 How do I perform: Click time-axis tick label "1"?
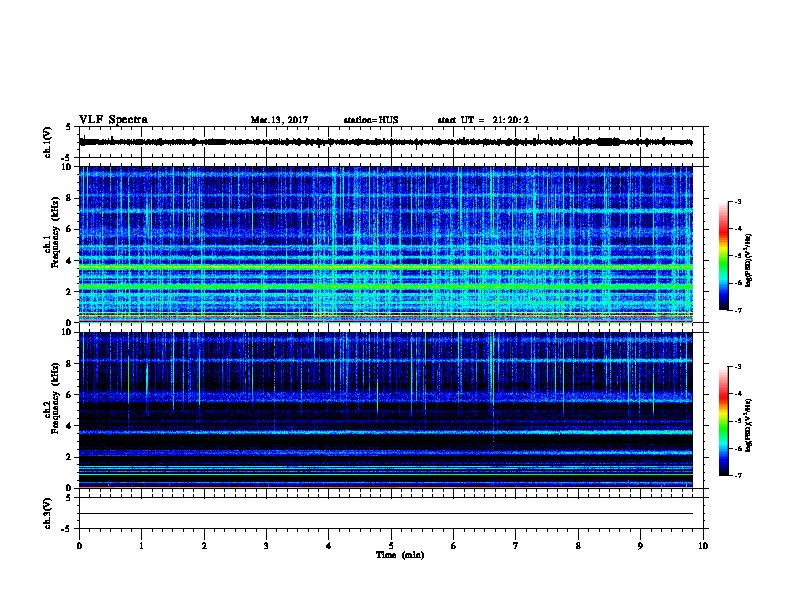point(141,545)
